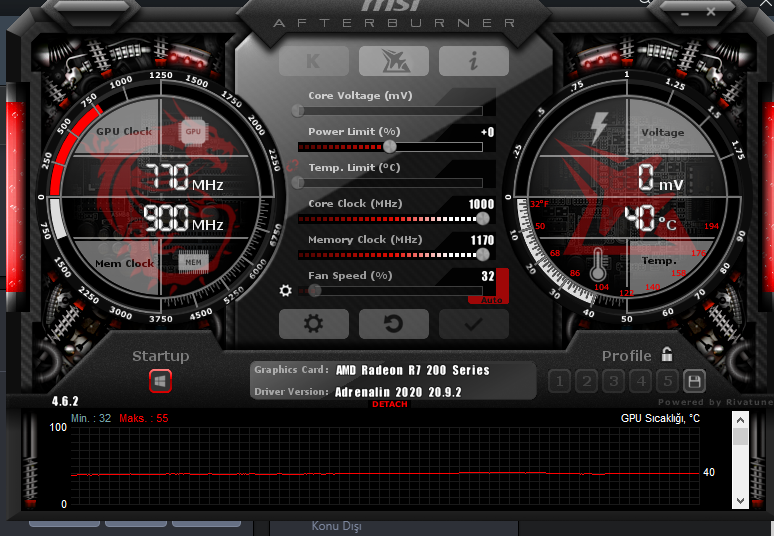The height and width of the screenshot is (536, 774).
Task: Click the 770 MHz GPU clock reading
Action: pos(184,178)
